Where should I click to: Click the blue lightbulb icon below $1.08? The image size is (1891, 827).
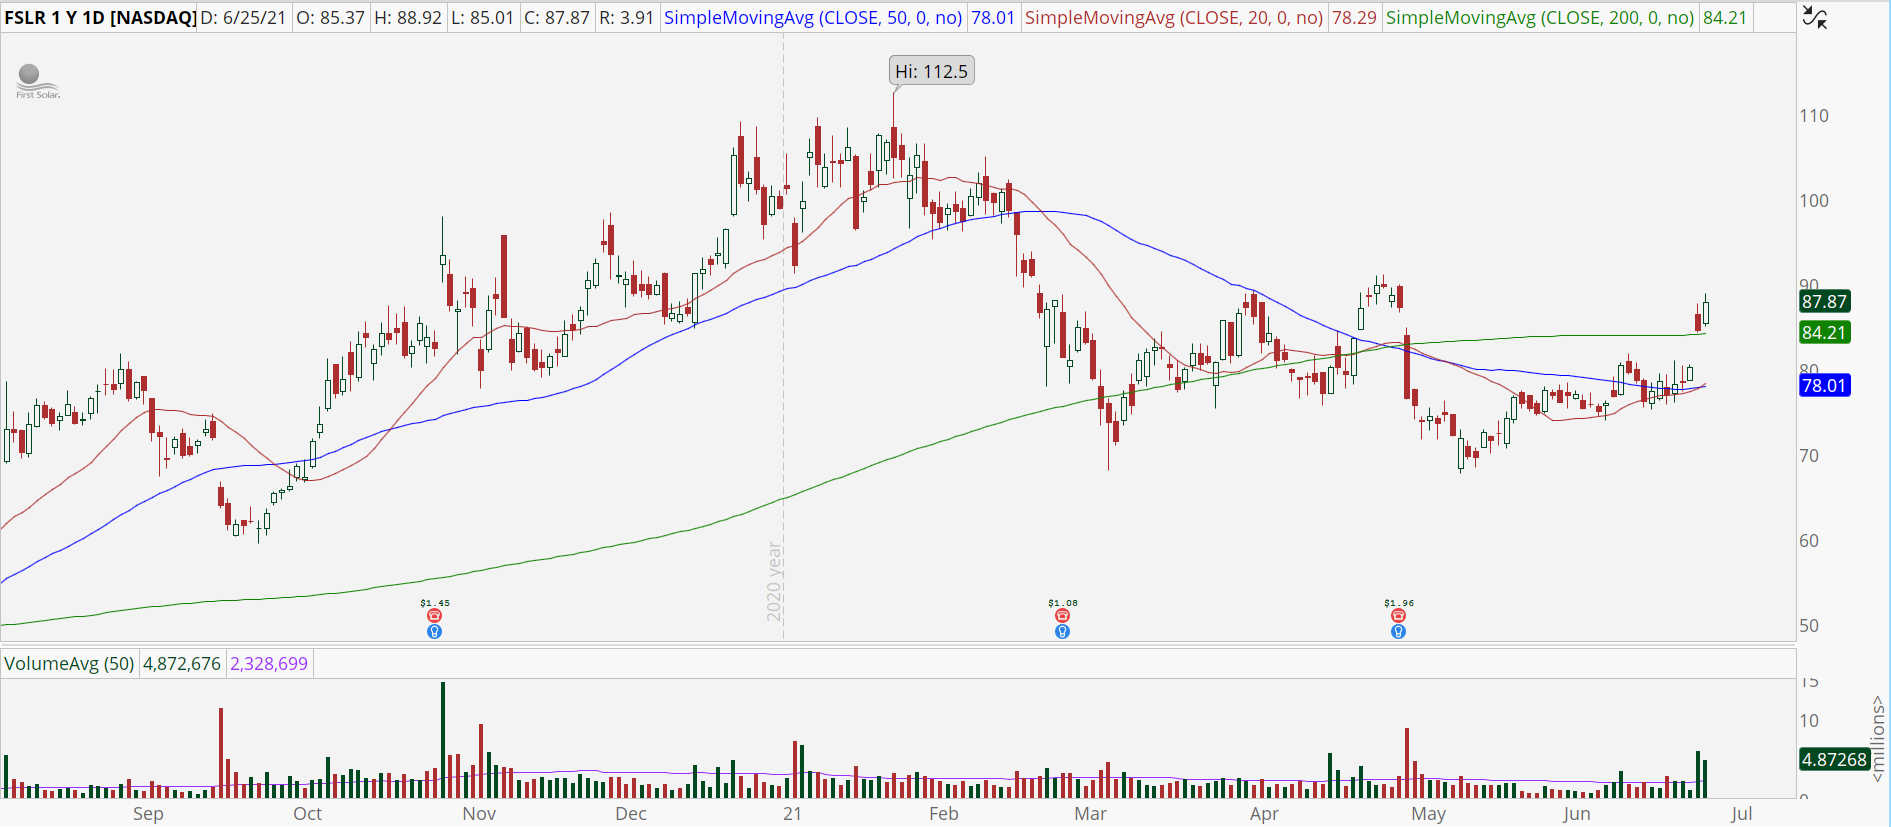[x=1062, y=631]
